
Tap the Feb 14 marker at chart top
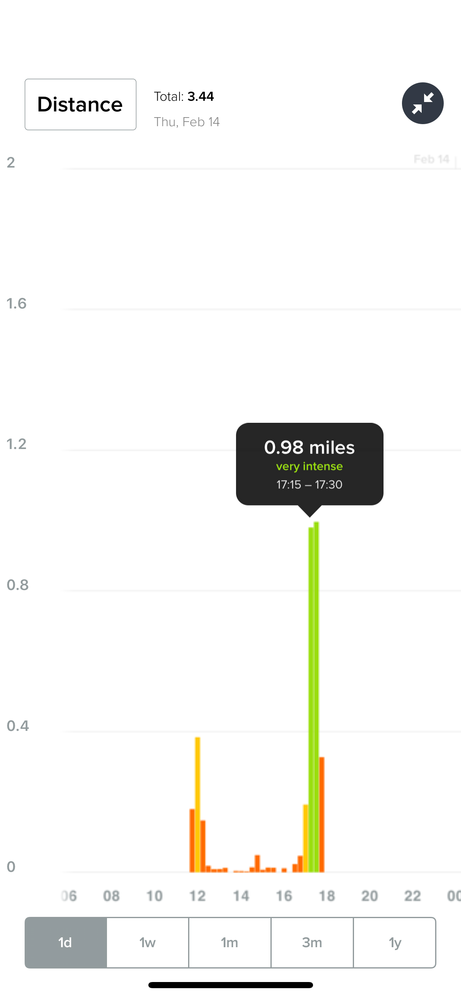431,159
